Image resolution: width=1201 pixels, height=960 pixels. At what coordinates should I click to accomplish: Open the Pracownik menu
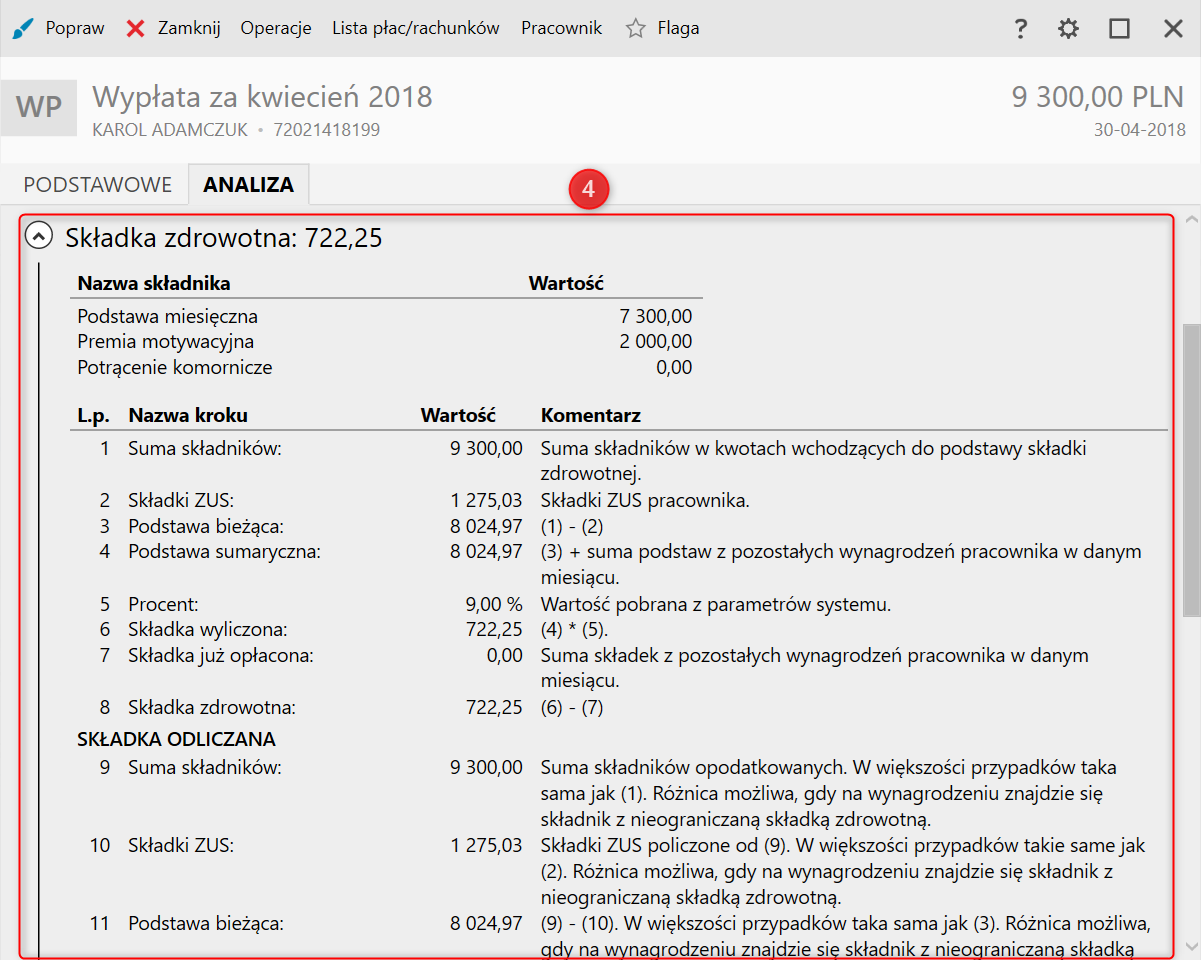(561, 28)
